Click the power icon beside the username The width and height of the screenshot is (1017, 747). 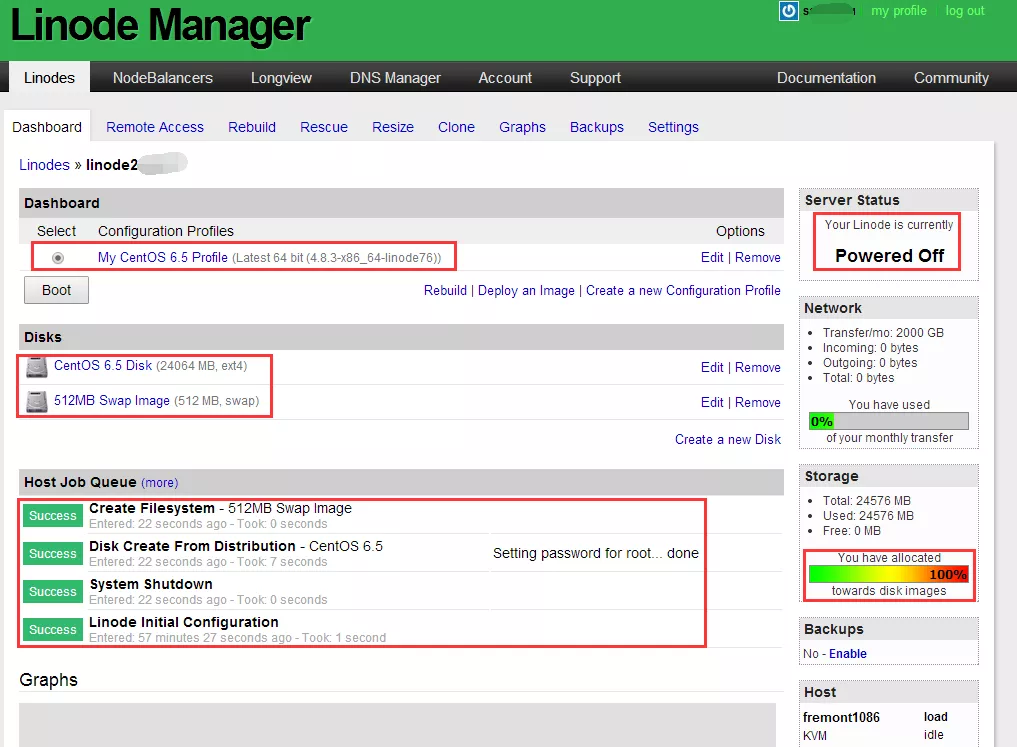click(x=788, y=11)
